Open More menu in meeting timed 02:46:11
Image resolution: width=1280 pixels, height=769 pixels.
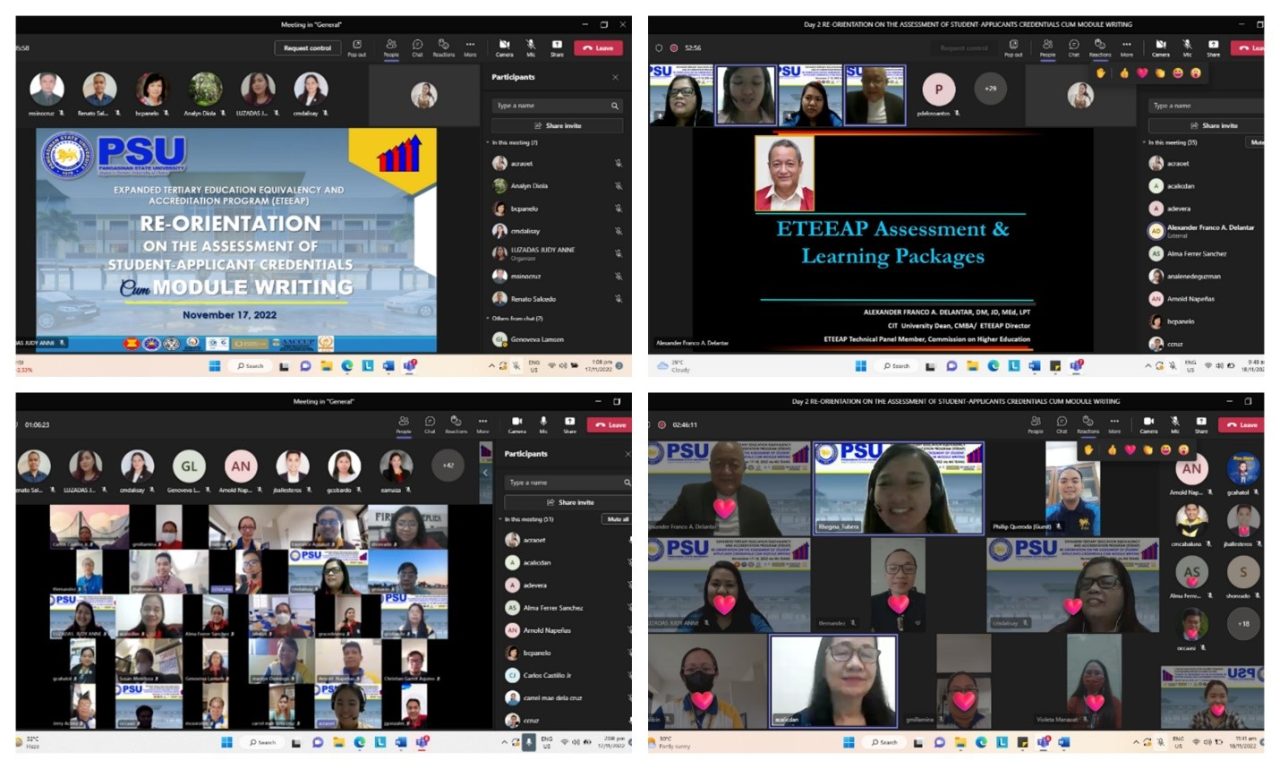pyautogui.click(x=1126, y=424)
